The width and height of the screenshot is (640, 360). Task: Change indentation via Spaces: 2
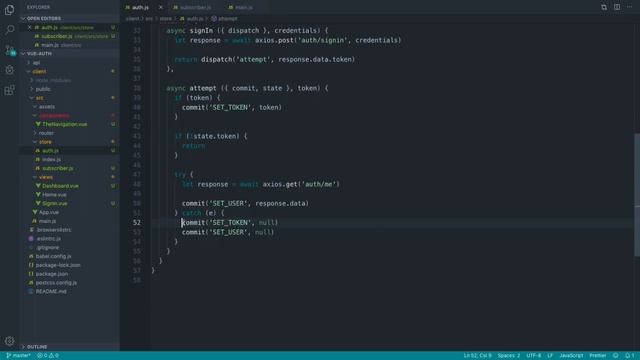(509, 356)
